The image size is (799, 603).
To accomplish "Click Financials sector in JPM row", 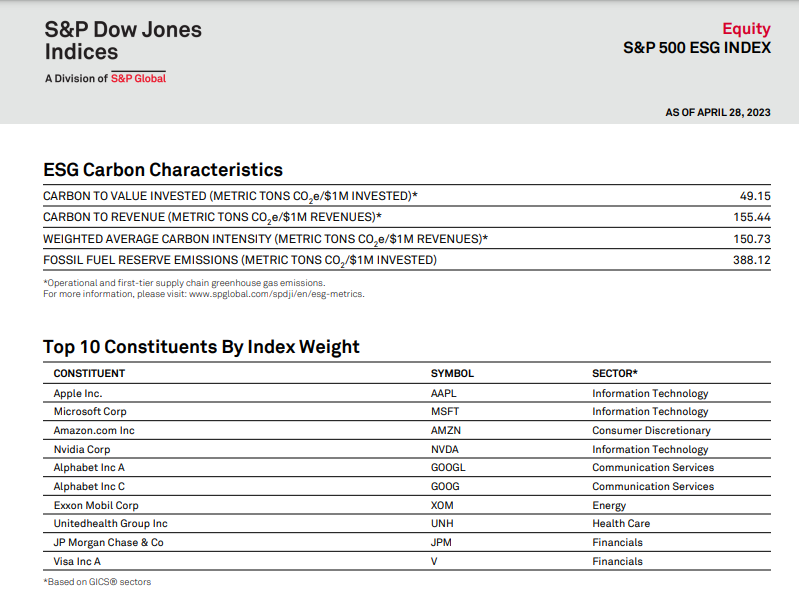I will [x=618, y=542].
